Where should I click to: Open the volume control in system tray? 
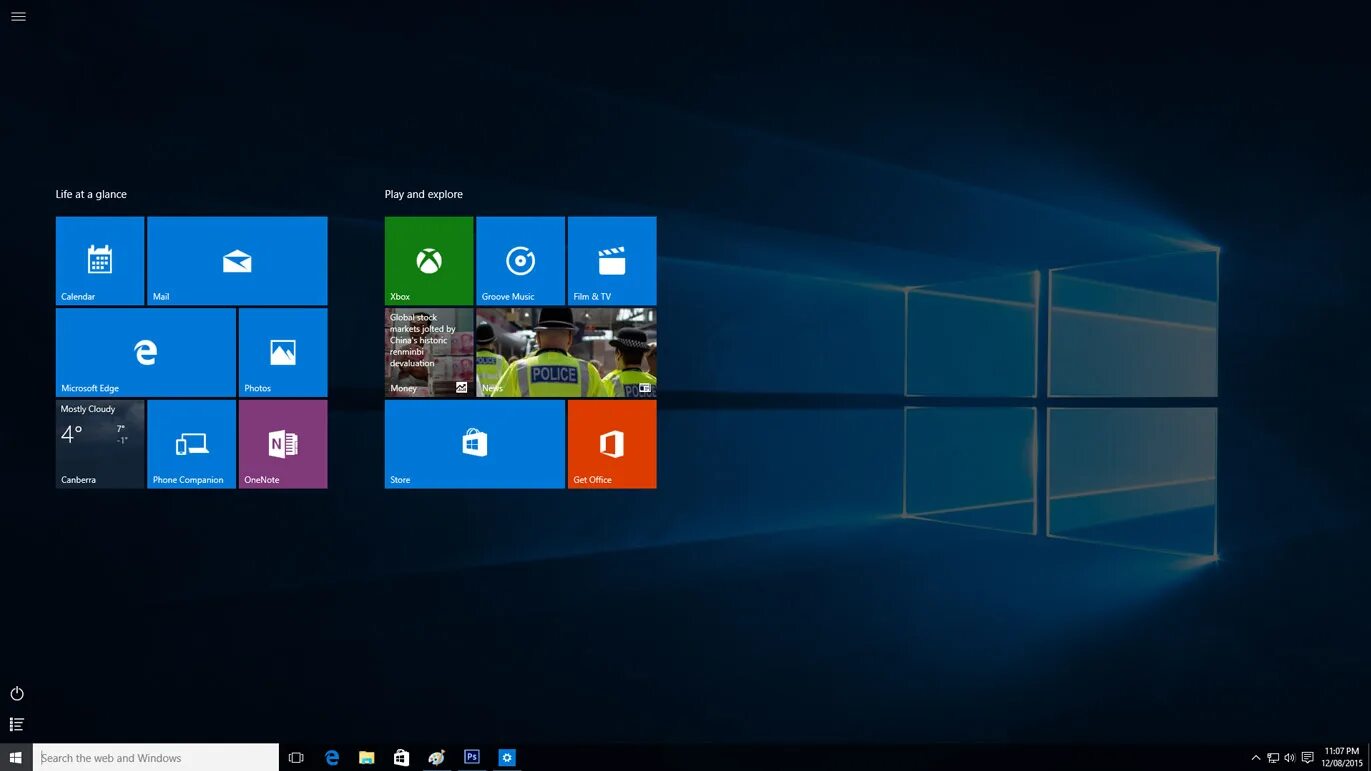point(1290,758)
